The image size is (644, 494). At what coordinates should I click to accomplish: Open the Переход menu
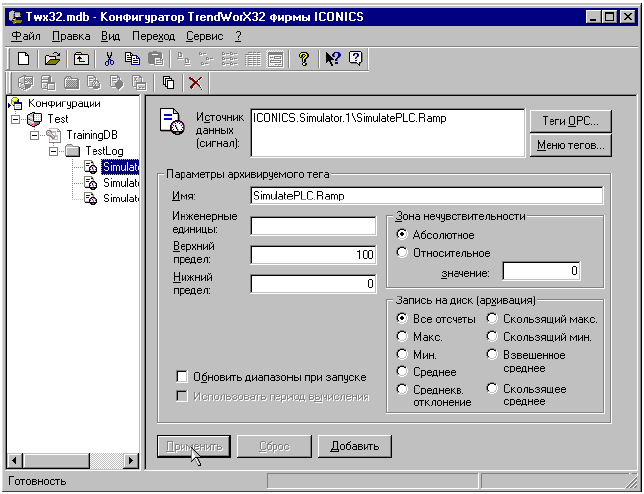153,36
